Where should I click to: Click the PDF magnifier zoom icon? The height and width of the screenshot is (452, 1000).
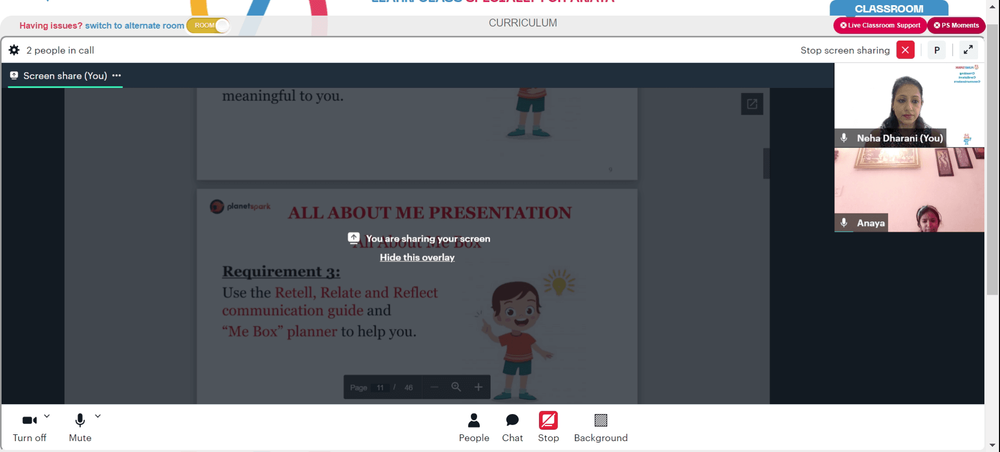click(456, 387)
